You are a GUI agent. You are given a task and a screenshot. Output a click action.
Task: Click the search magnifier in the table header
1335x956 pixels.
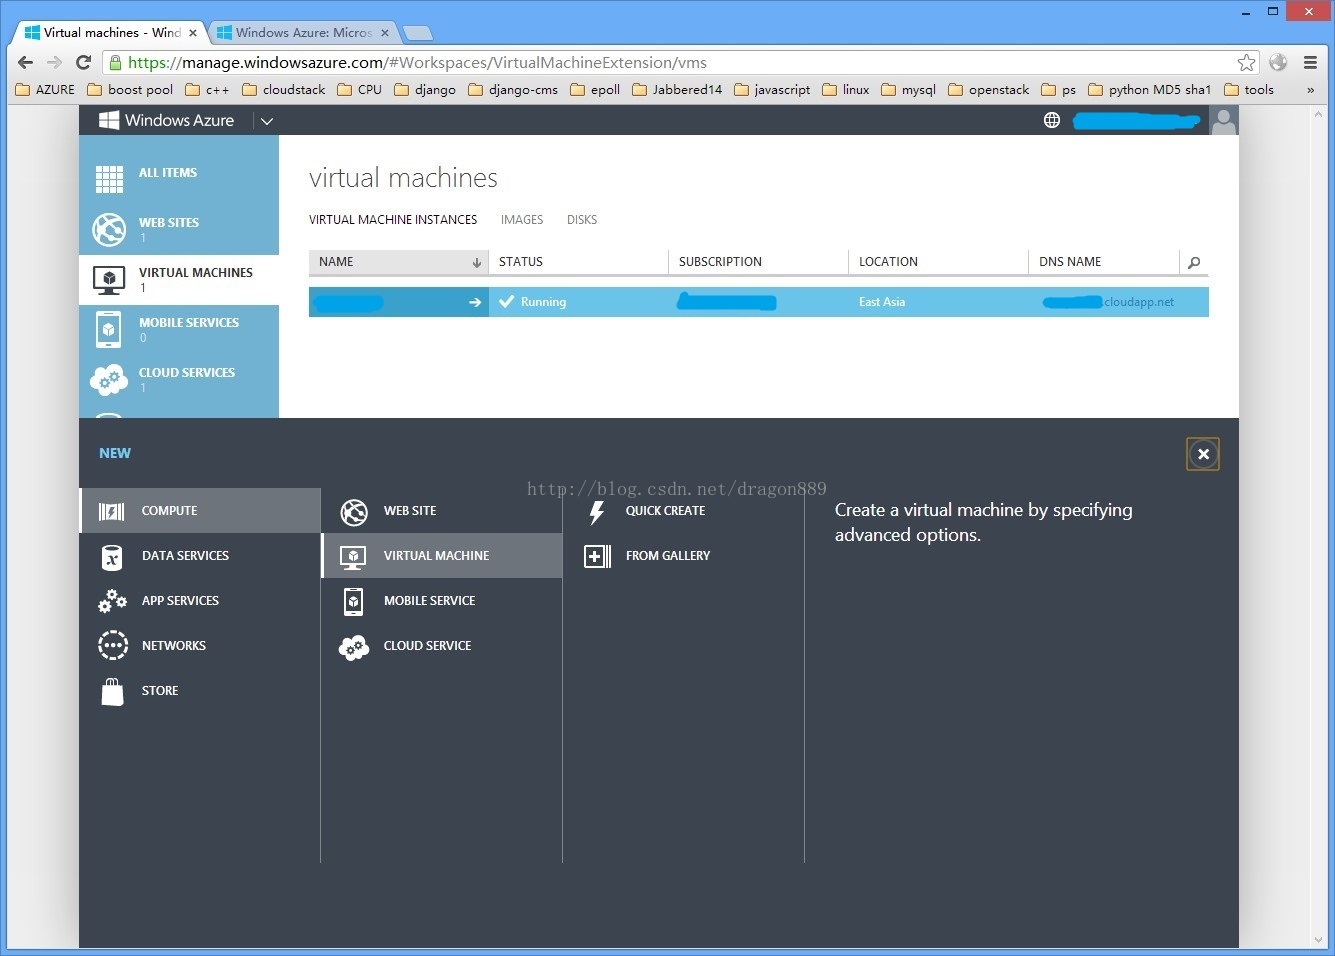1194,262
